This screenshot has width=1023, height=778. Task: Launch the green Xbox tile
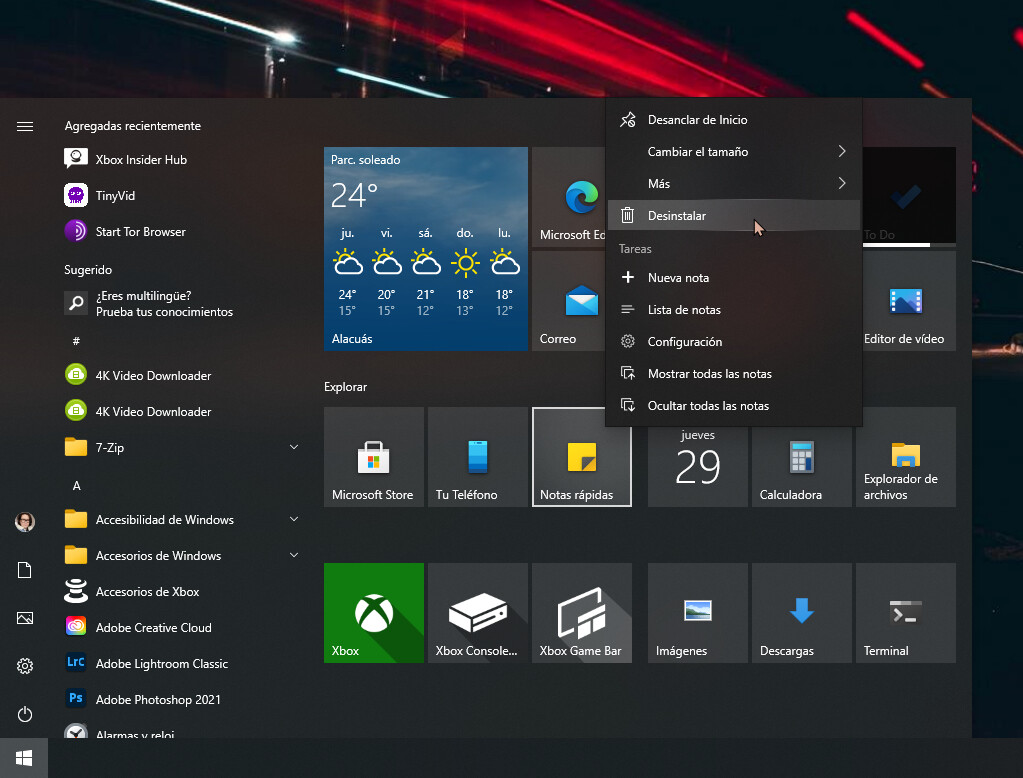[x=374, y=613]
